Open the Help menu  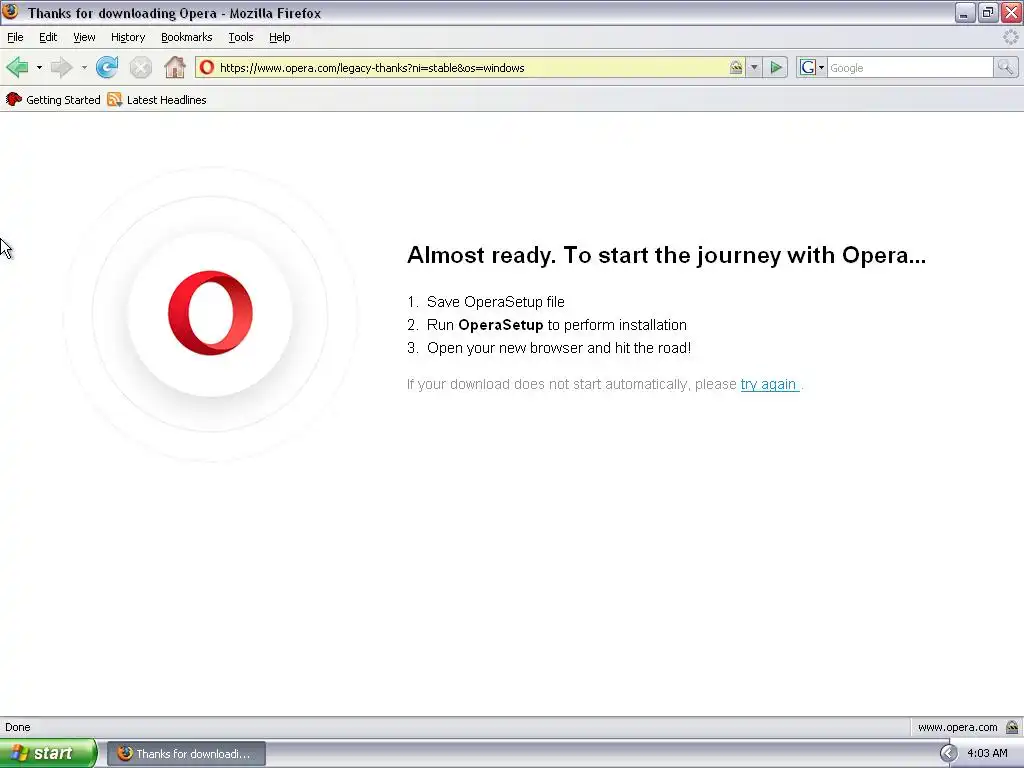[x=280, y=37]
